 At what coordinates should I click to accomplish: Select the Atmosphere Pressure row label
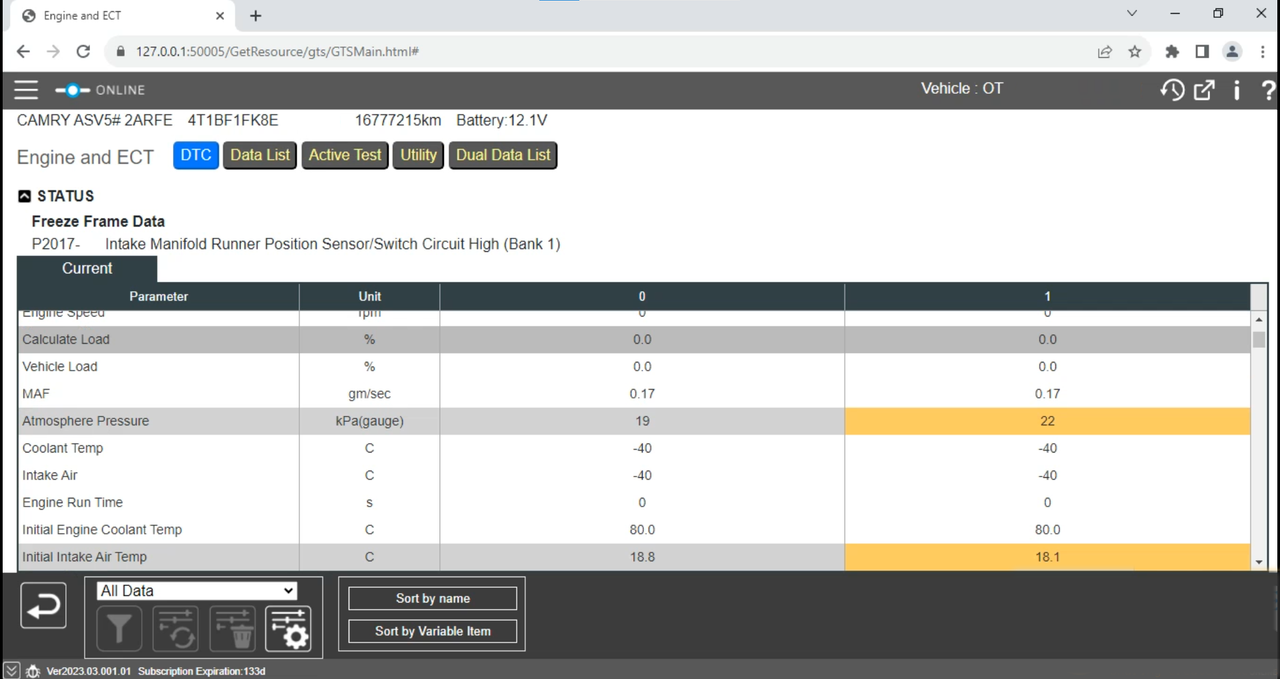click(x=86, y=421)
